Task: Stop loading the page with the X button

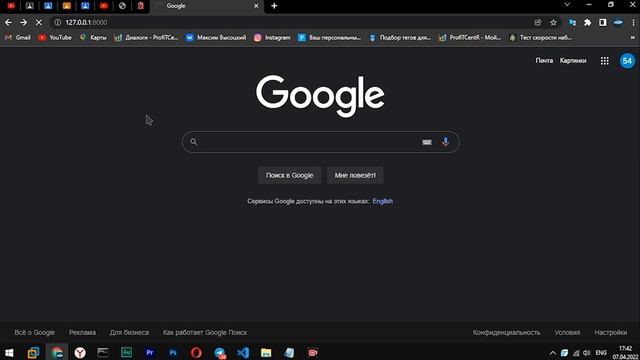Action: [x=39, y=22]
